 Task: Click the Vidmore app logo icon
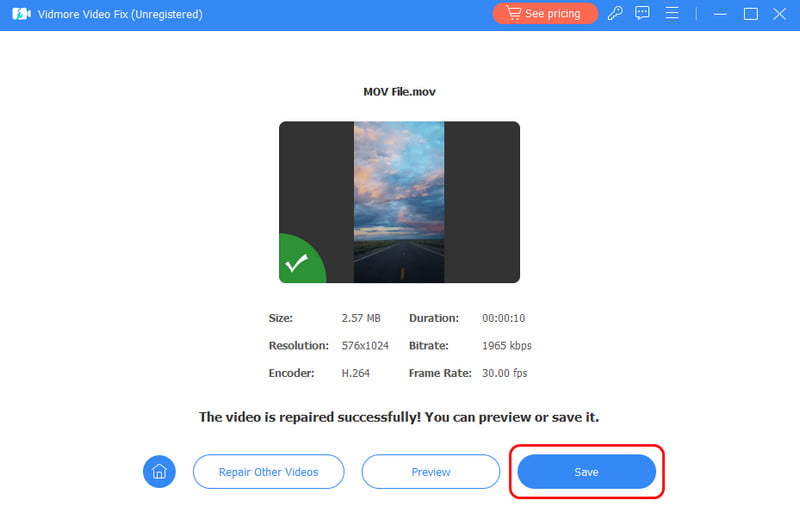(20, 14)
